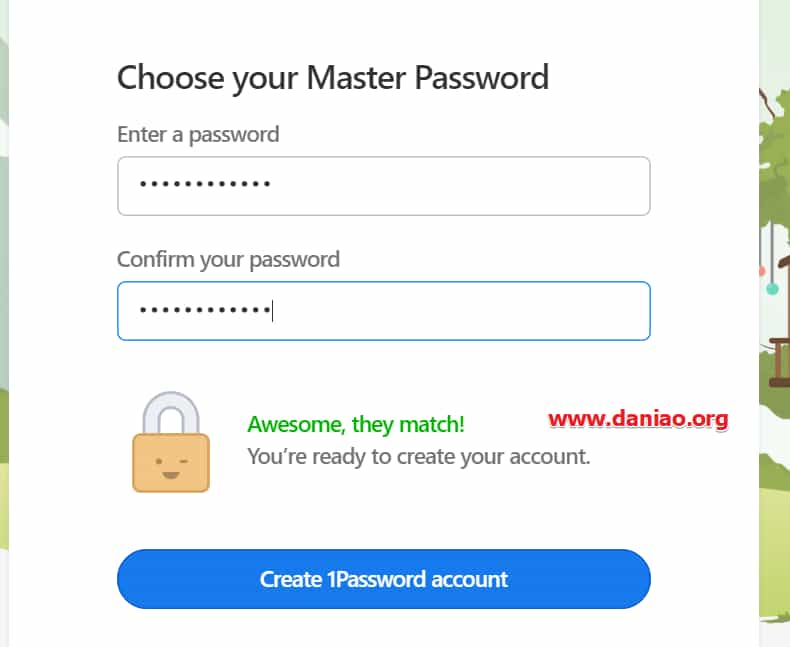
Task: Click the winking padlock icon
Action: (171, 441)
